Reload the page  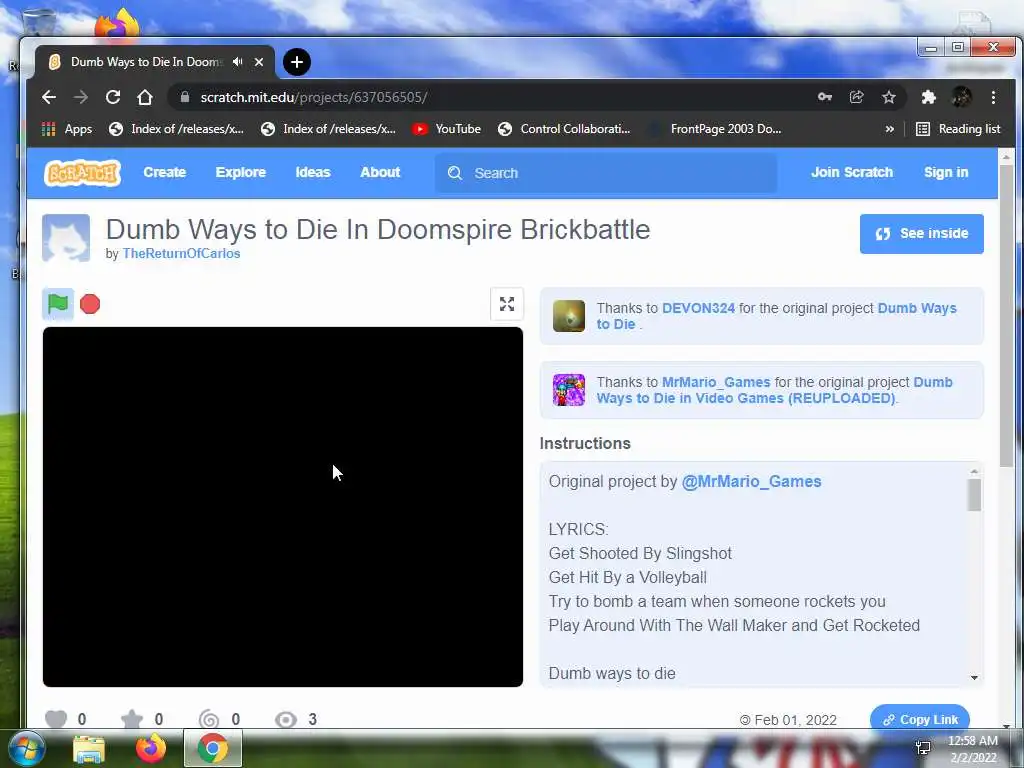(x=113, y=97)
